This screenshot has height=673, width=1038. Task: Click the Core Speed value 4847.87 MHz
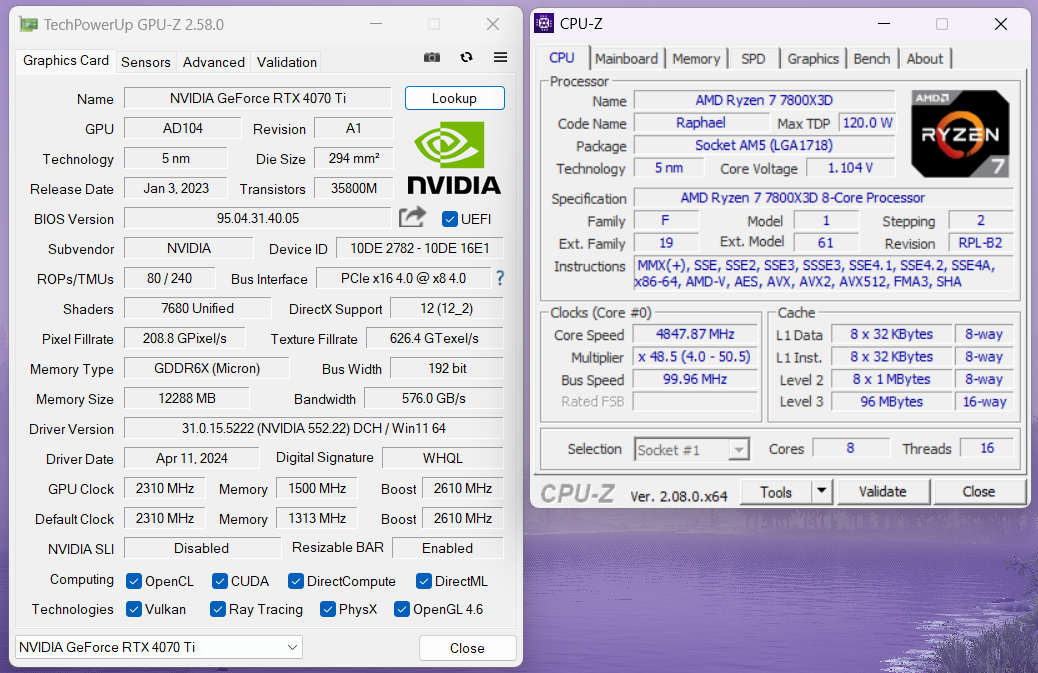tap(694, 334)
